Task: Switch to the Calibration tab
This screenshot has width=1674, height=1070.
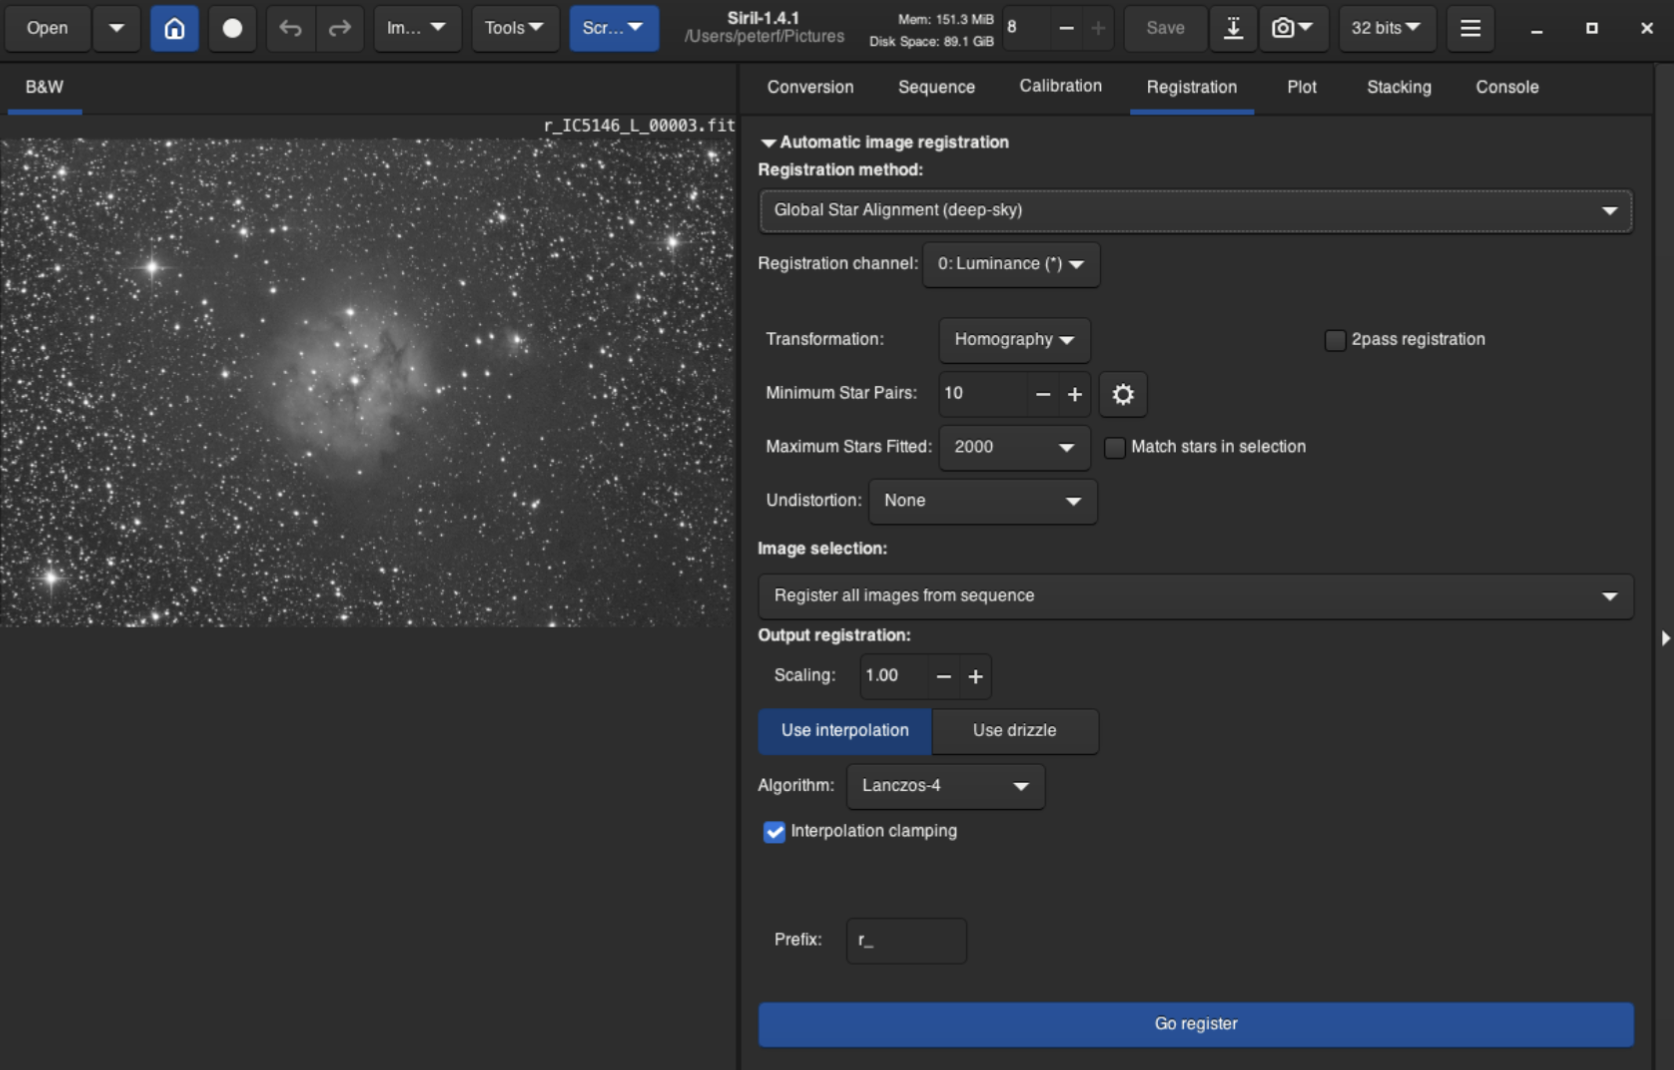Action: 1060,87
